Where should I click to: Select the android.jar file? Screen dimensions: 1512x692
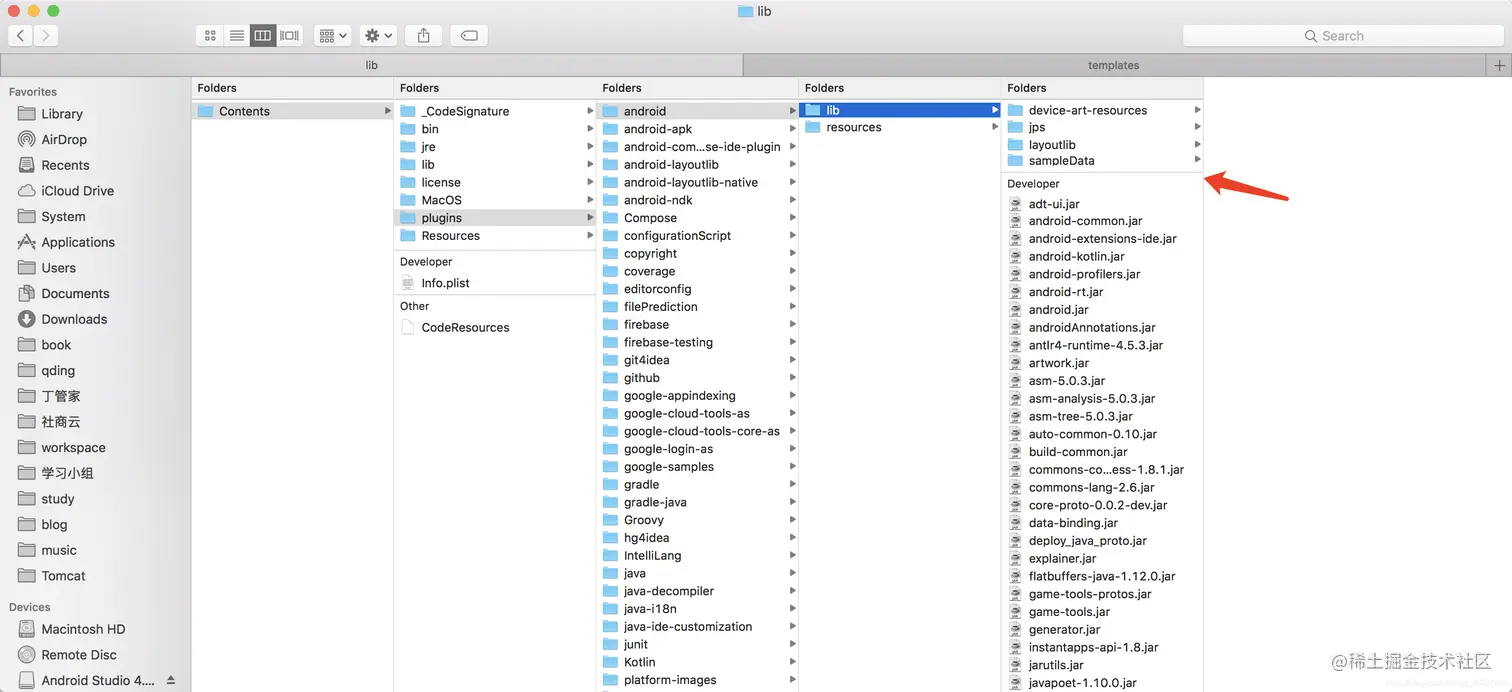tap(1102, 310)
